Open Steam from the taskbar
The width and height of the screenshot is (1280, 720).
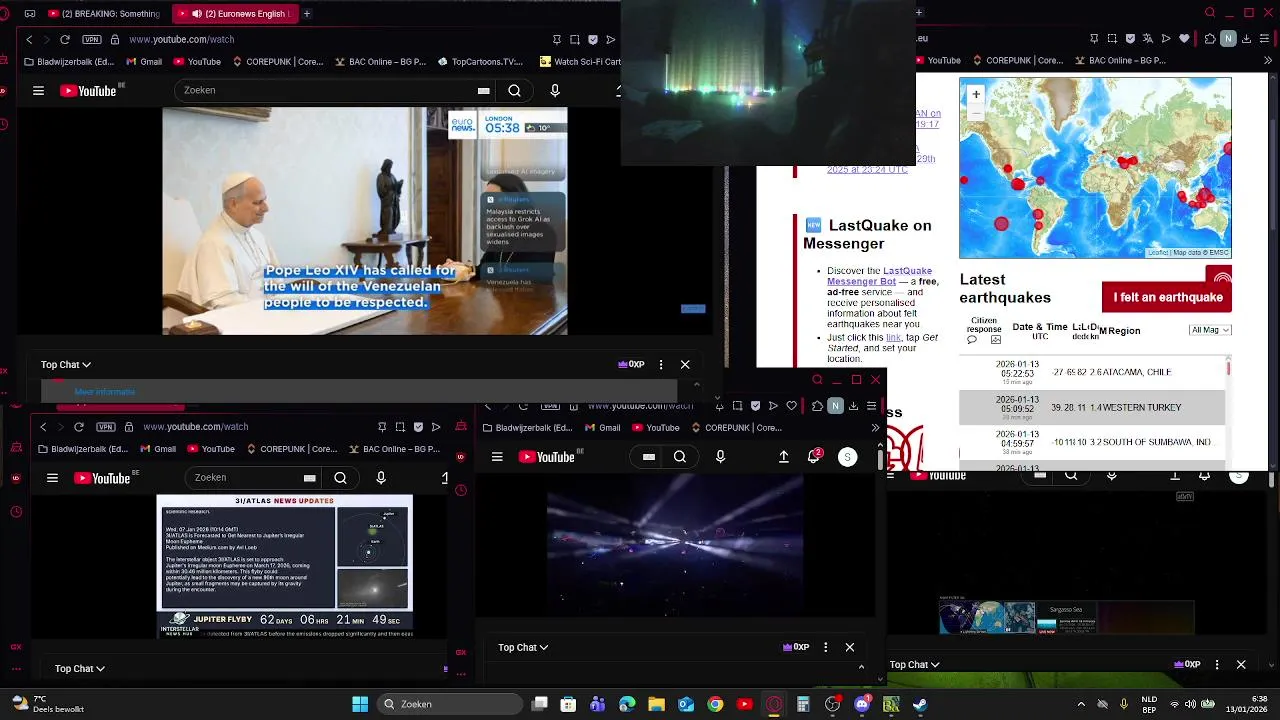[x=920, y=704]
